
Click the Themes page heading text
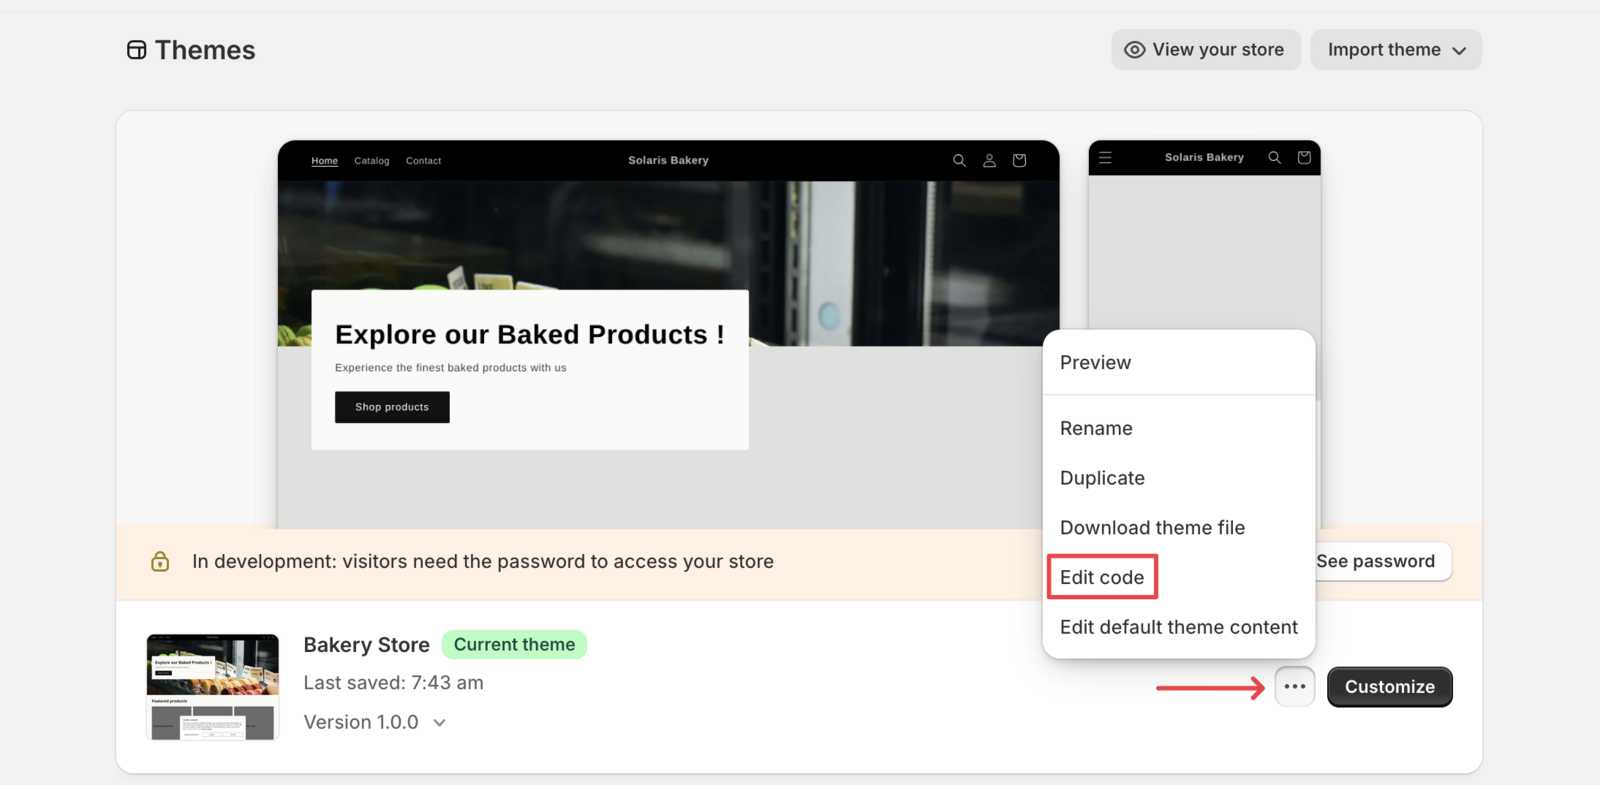205,50
